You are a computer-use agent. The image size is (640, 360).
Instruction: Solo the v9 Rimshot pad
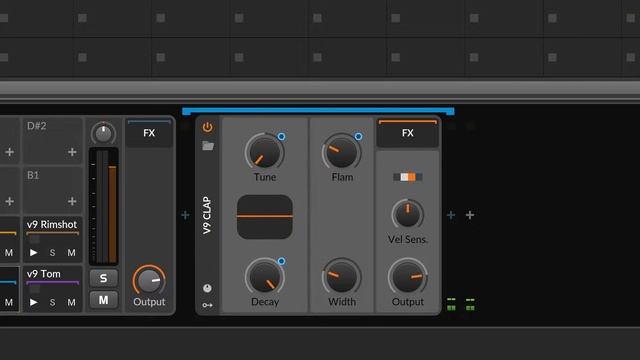(x=52, y=253)
